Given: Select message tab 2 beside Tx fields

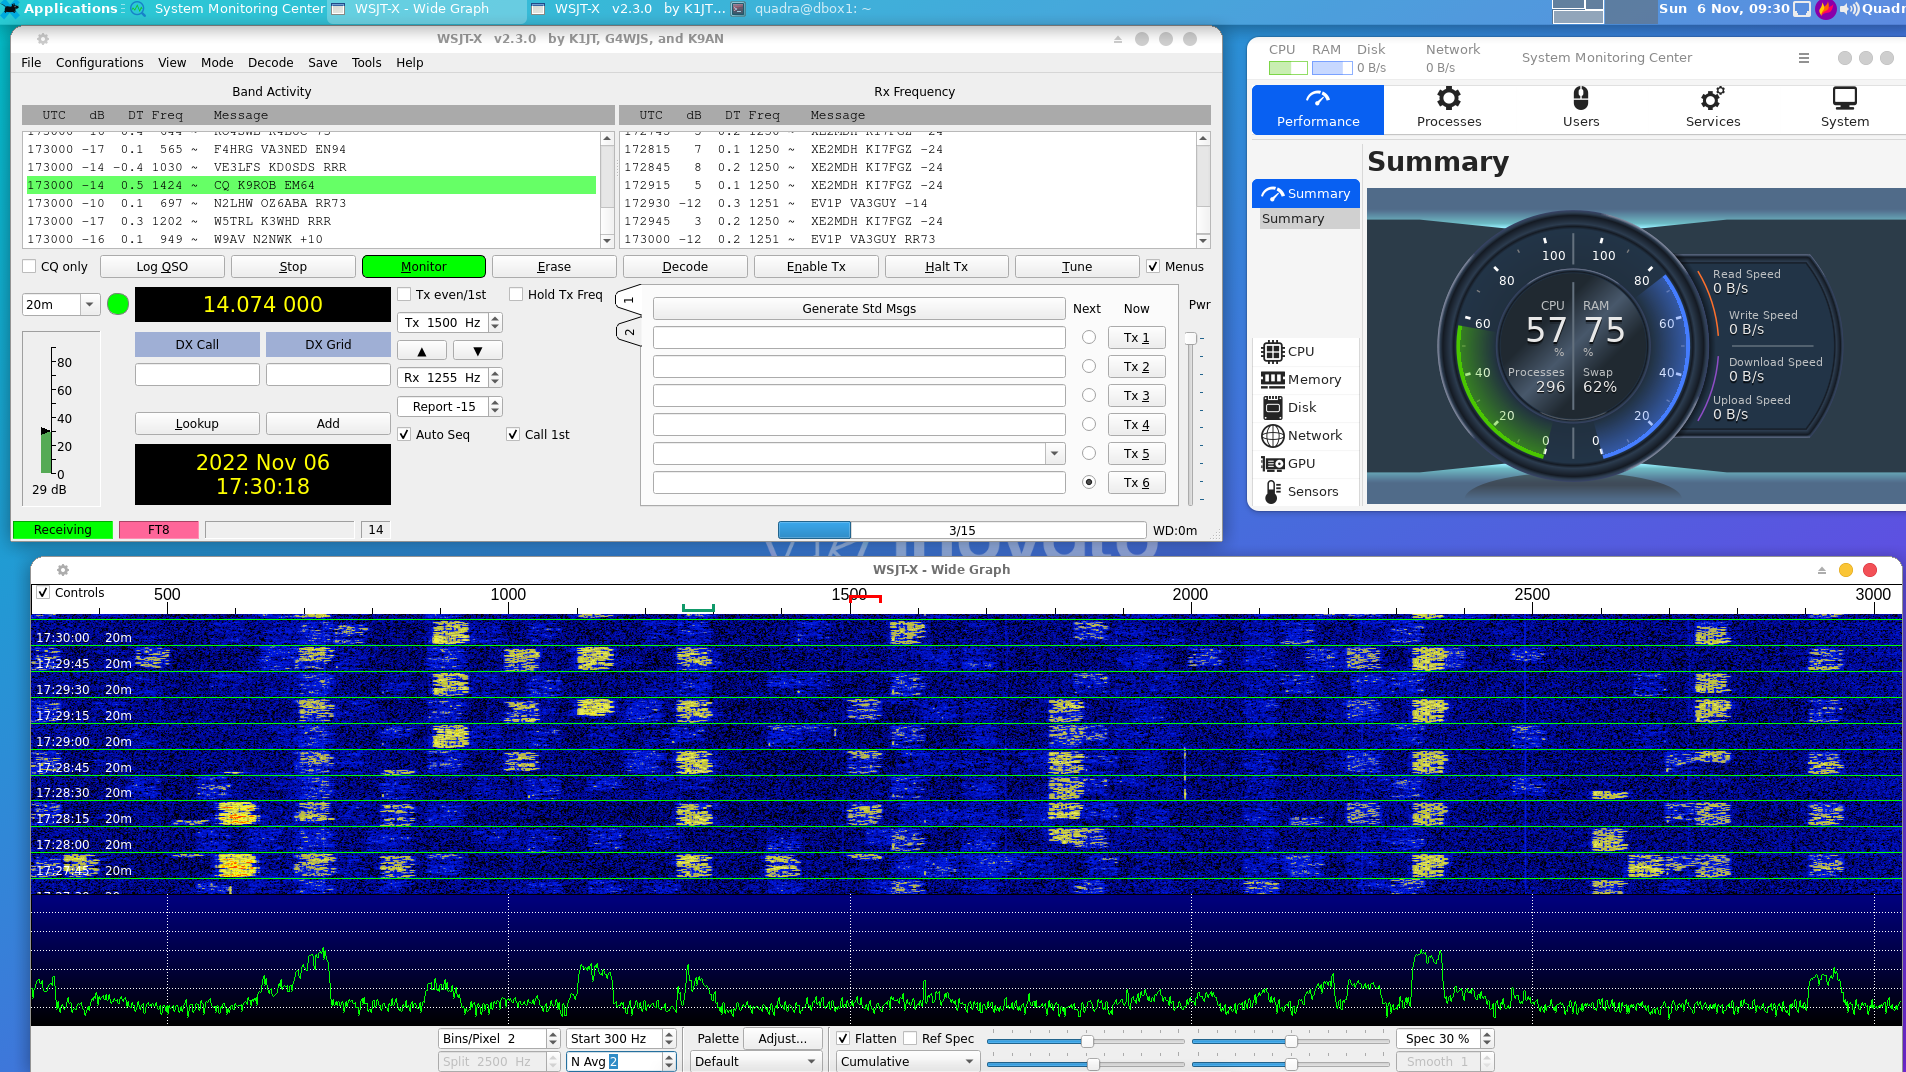Looking at the screenshot, I should (x=628, y=331).
